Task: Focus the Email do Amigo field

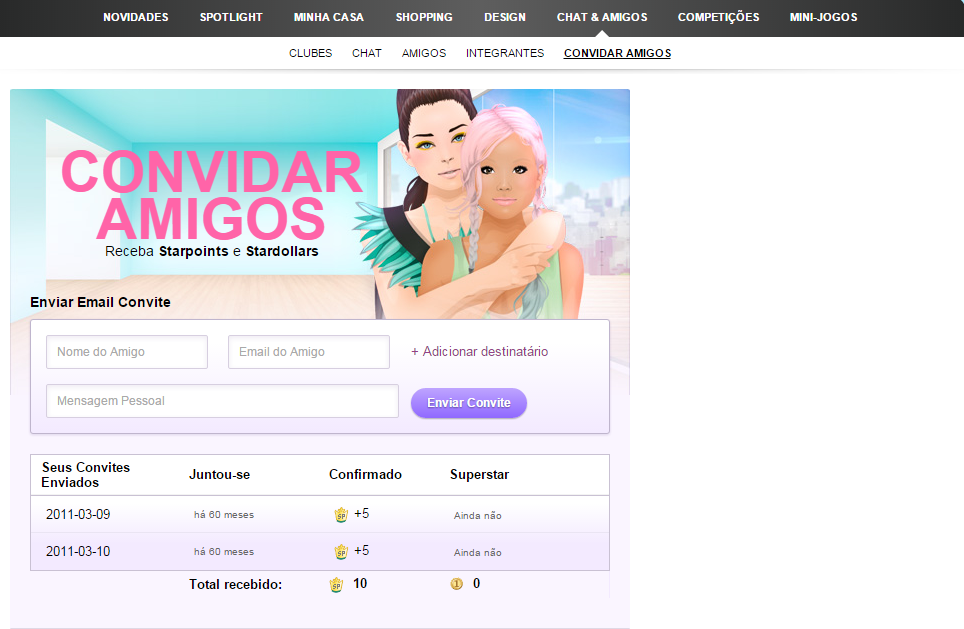Action: [309, 352]
